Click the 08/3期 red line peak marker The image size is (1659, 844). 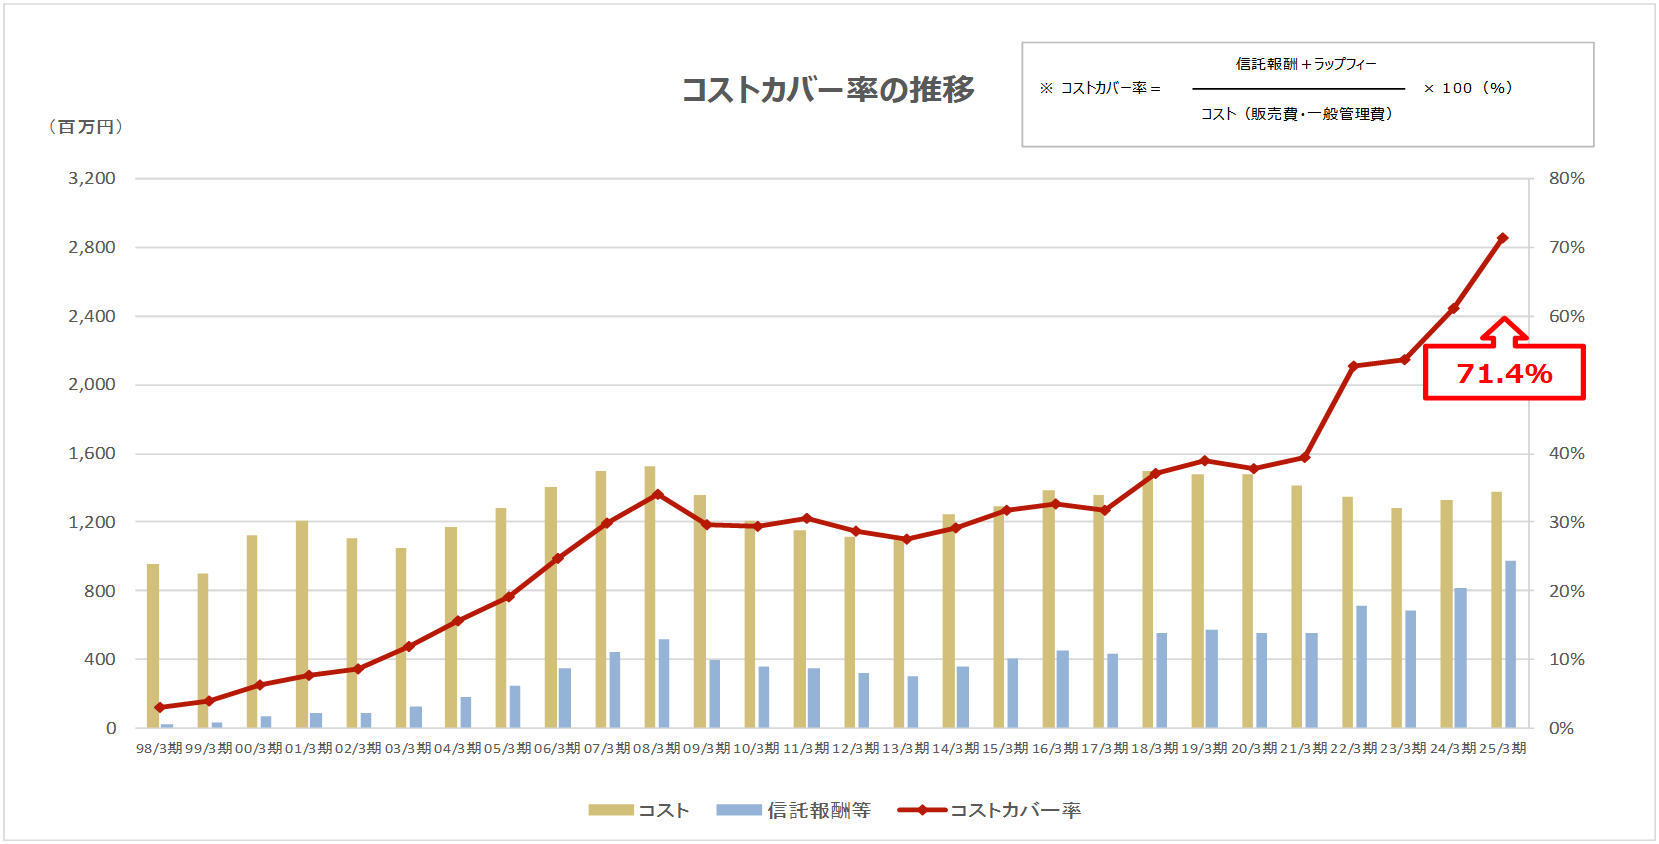coord(657,494)
